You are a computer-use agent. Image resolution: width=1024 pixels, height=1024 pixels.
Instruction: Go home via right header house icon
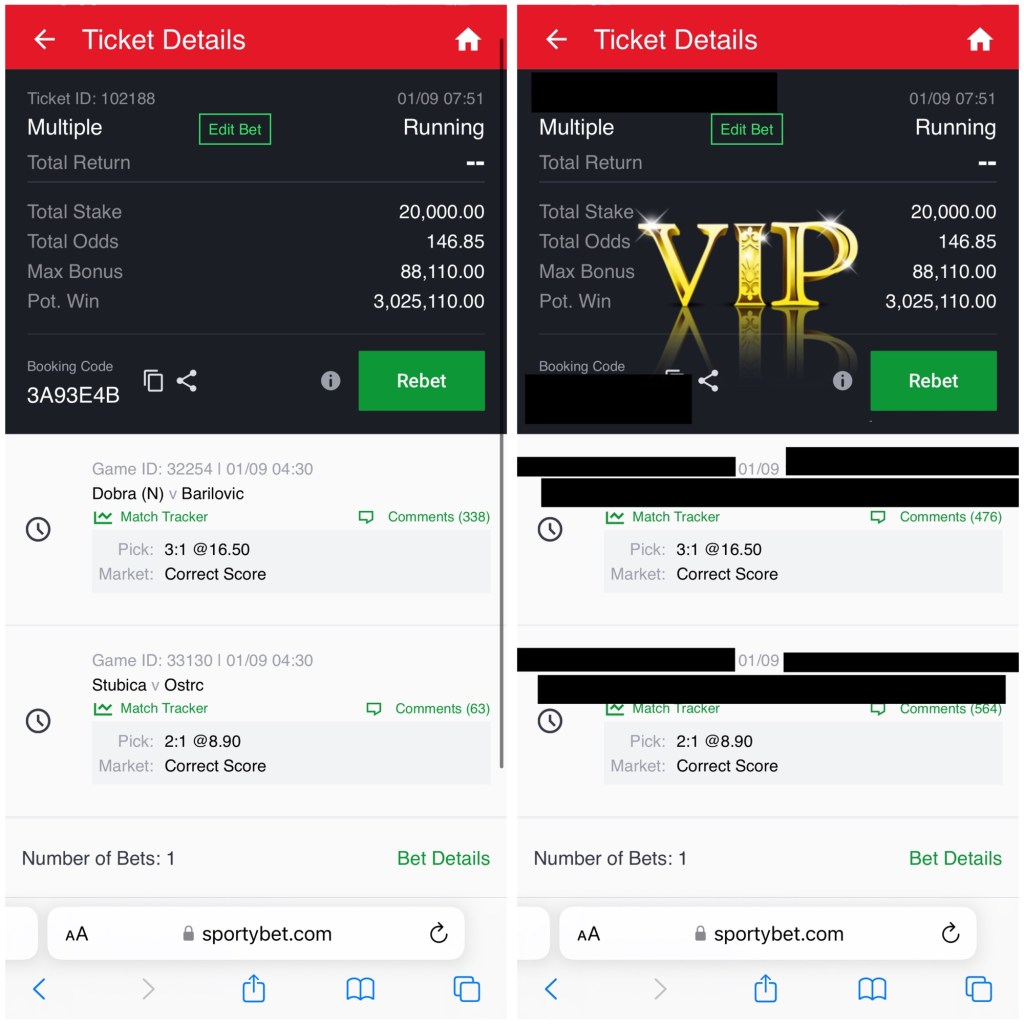(x=980, y=40)
